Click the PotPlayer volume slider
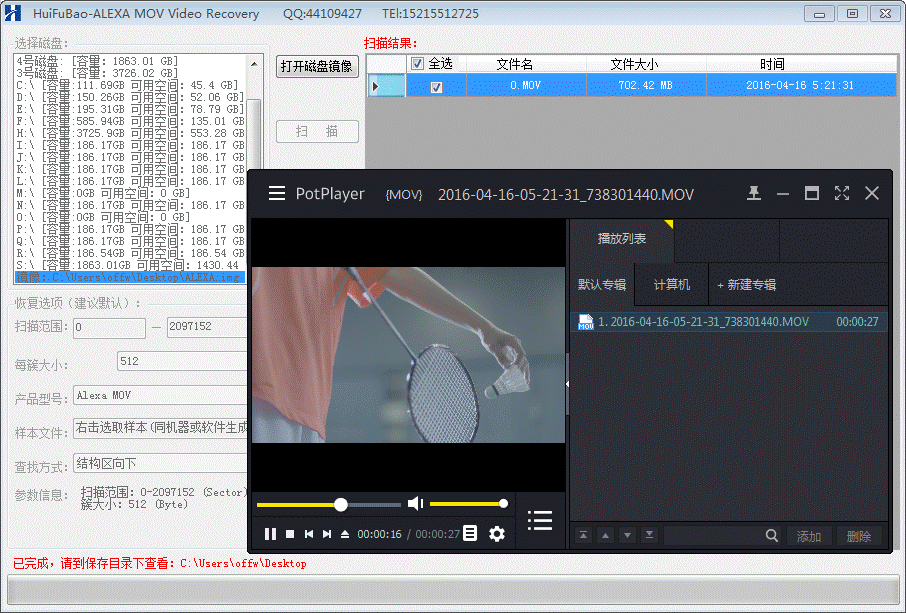Viewport: 906px width, 613px height. coord(469,504)
